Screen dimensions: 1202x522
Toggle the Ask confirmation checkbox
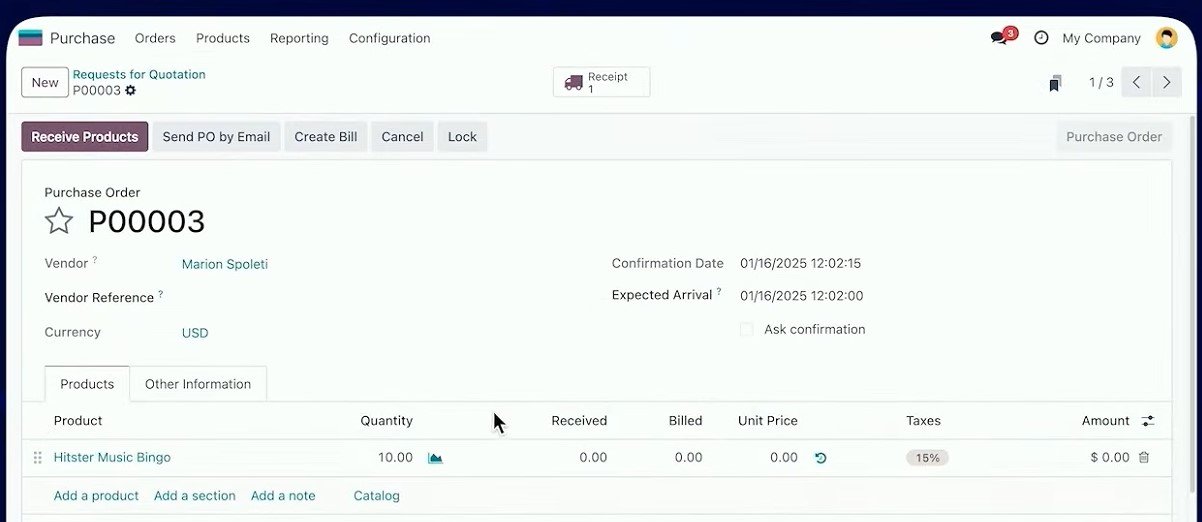(746, 329)
